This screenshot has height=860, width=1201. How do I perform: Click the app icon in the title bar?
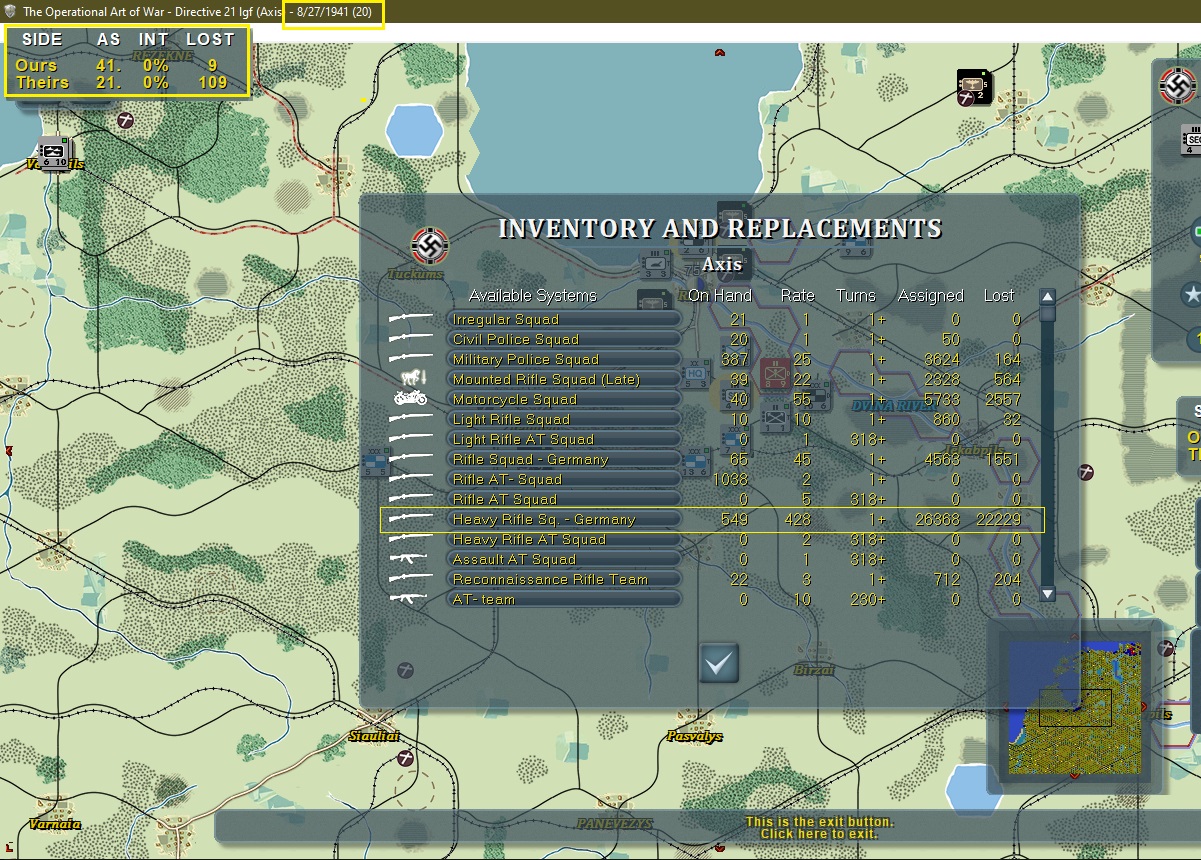click(10, 11)
